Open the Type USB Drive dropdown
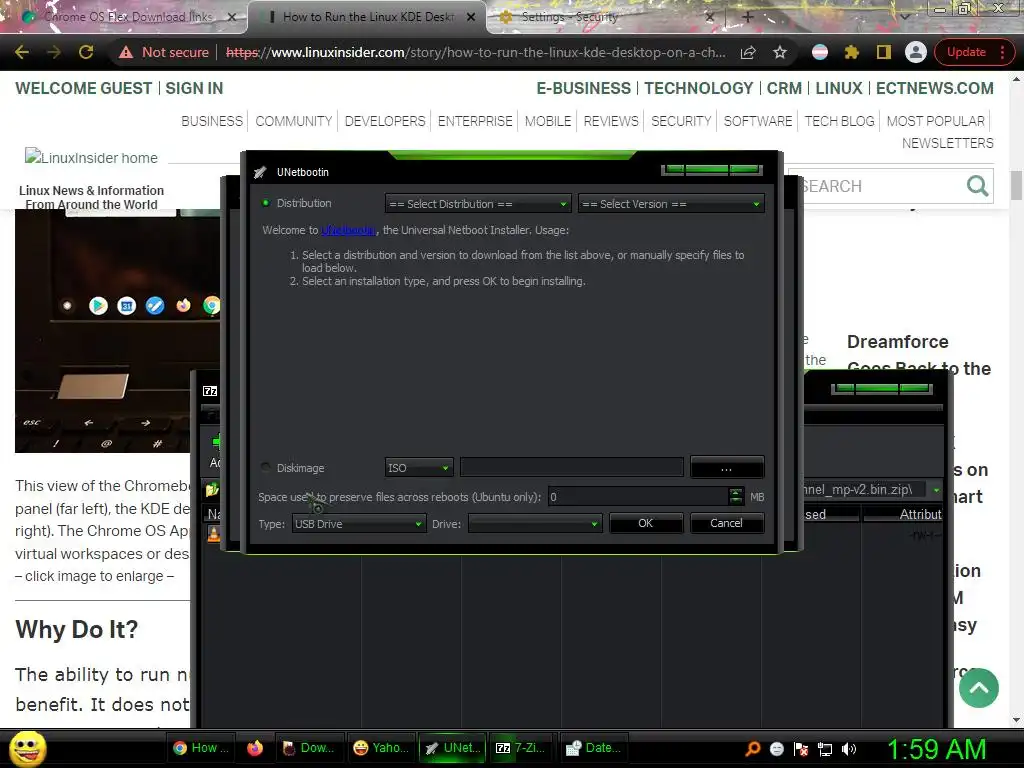 click(359, 524)
